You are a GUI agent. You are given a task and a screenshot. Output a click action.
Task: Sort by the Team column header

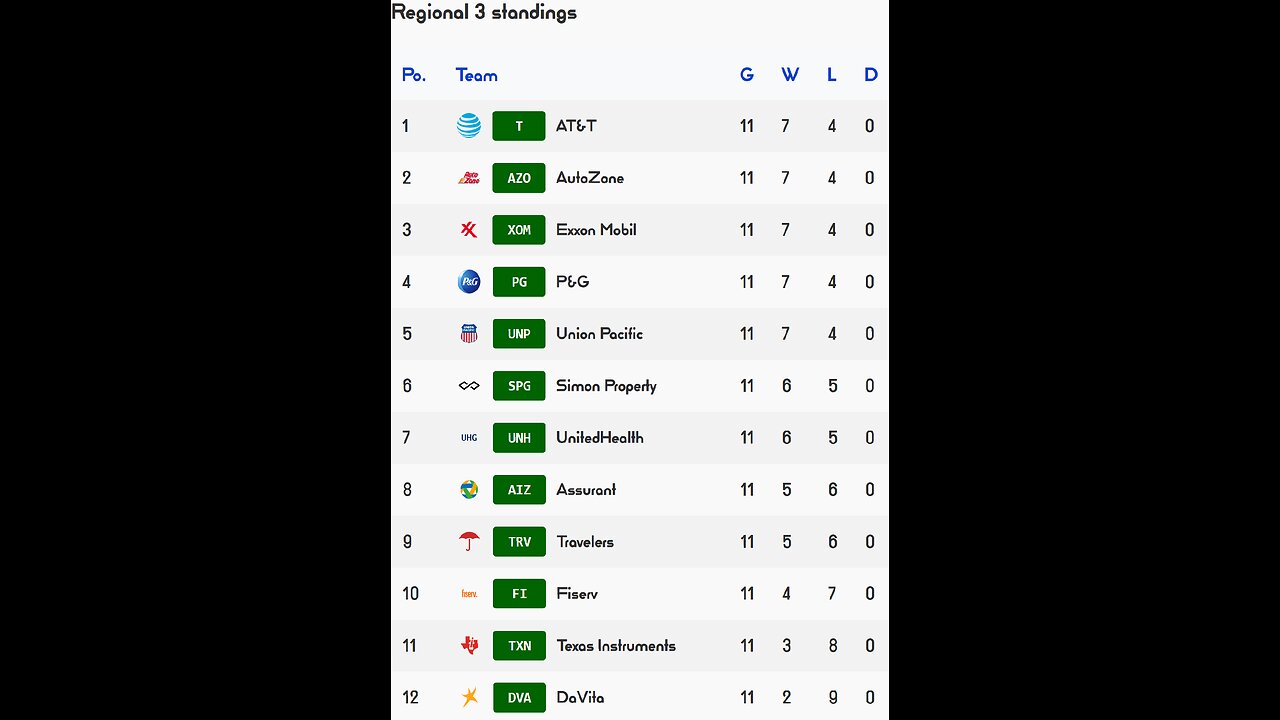coord(476,75)
